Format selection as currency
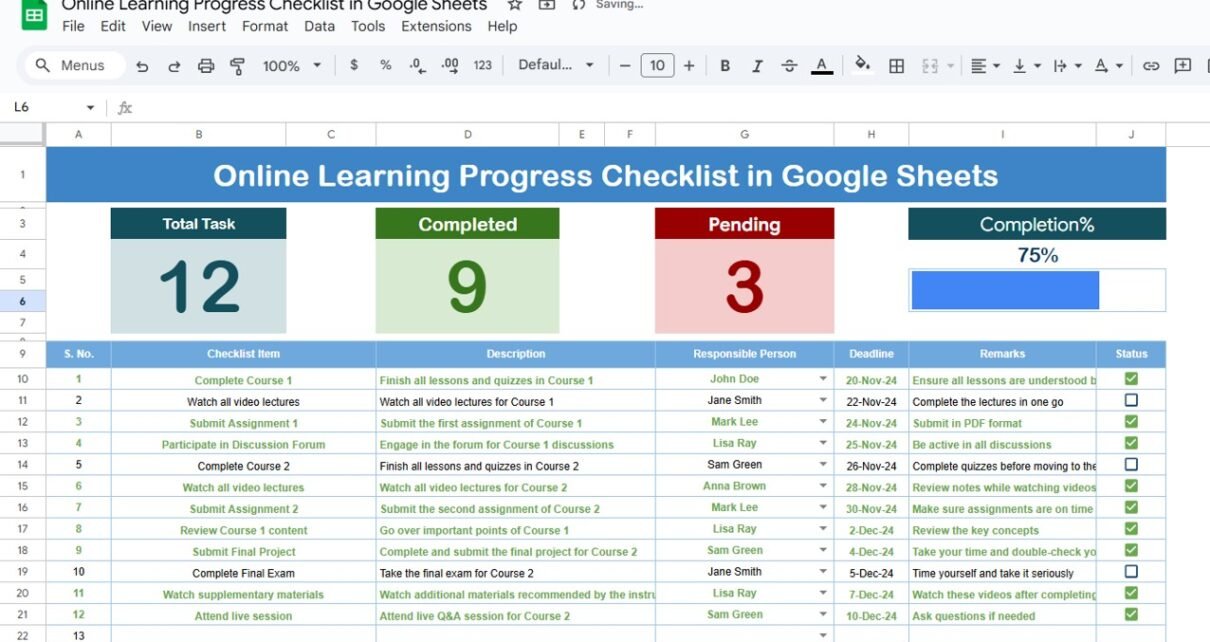This screenshot has width=1210, height=642. pyautogui.click(x=354, y=66)
